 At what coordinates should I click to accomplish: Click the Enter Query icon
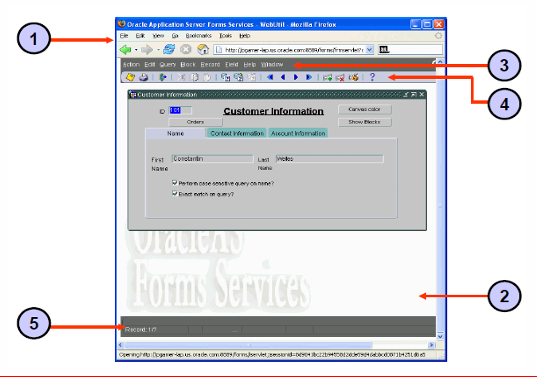pos(225,77)
